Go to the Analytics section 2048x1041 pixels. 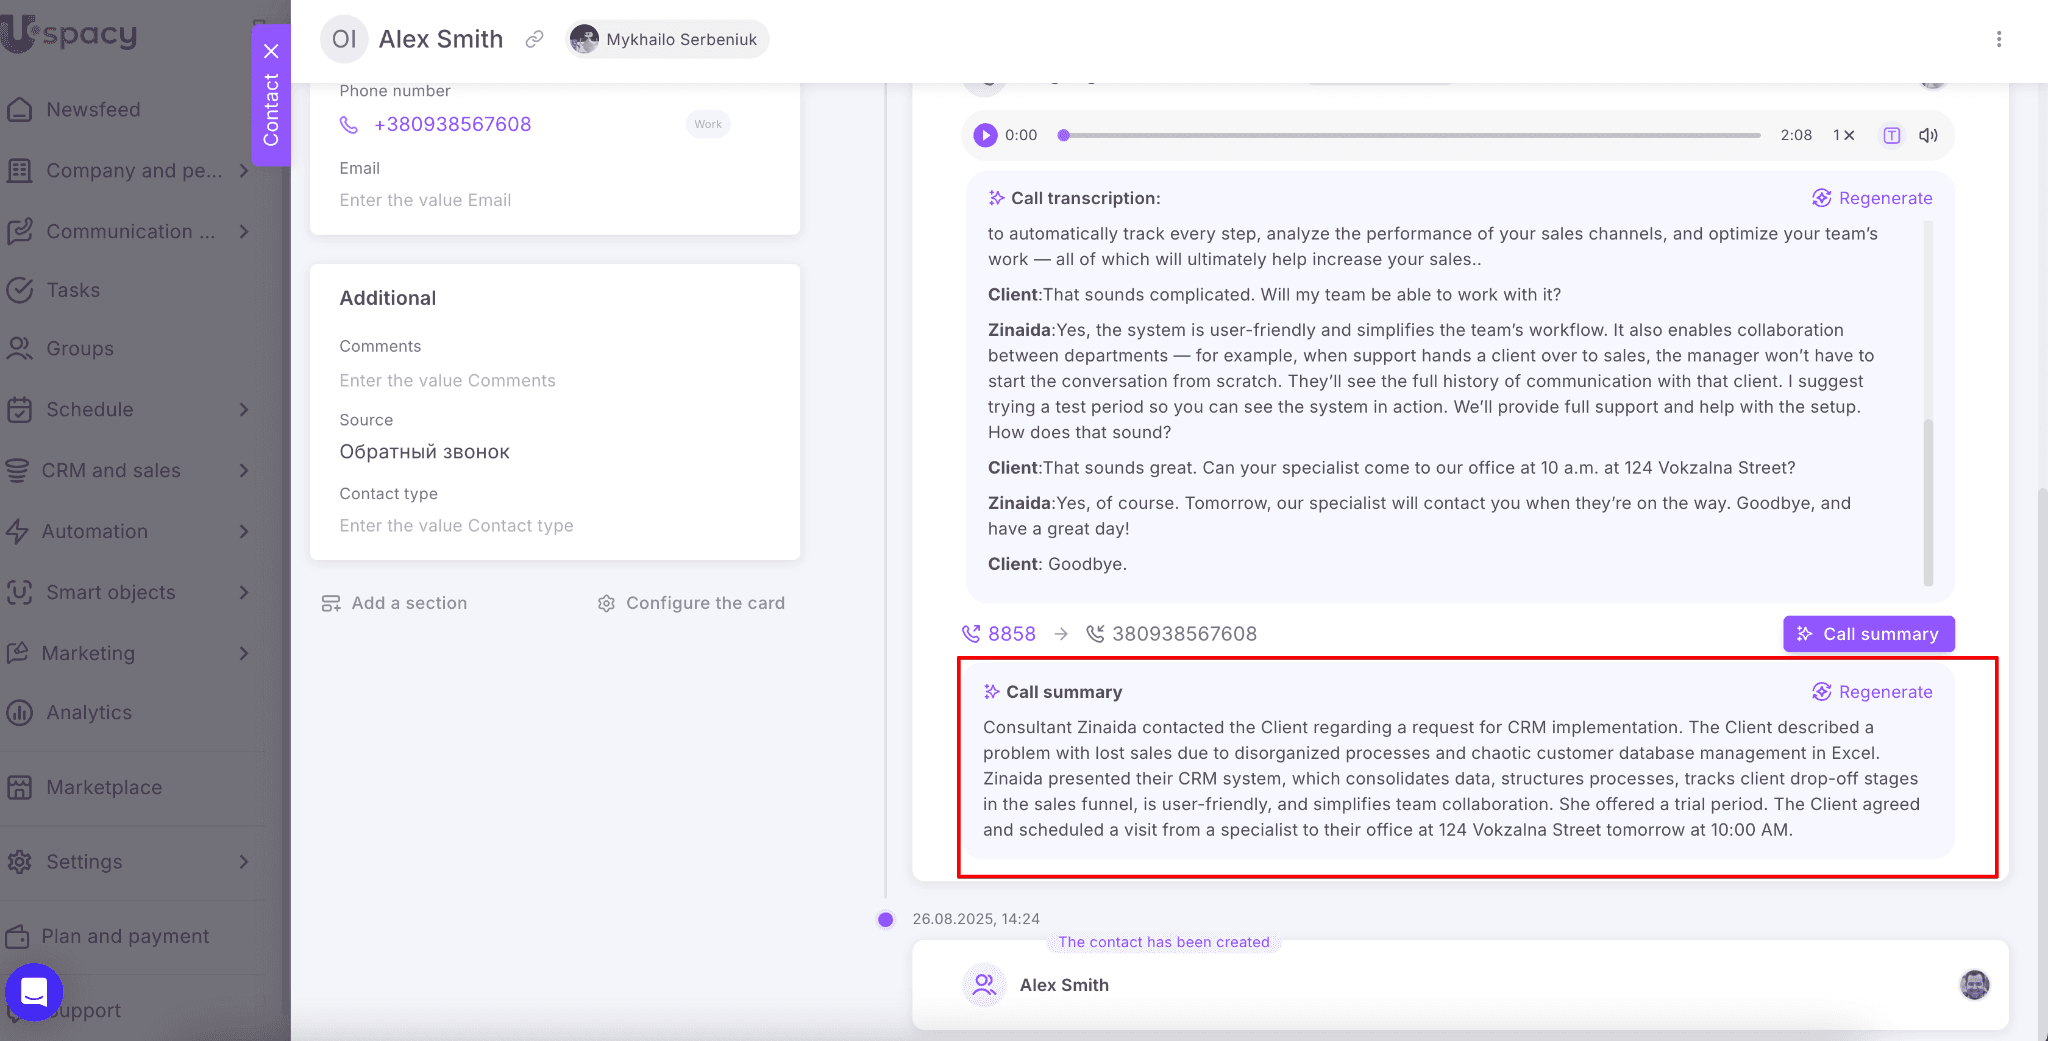[x=89, y=712]
